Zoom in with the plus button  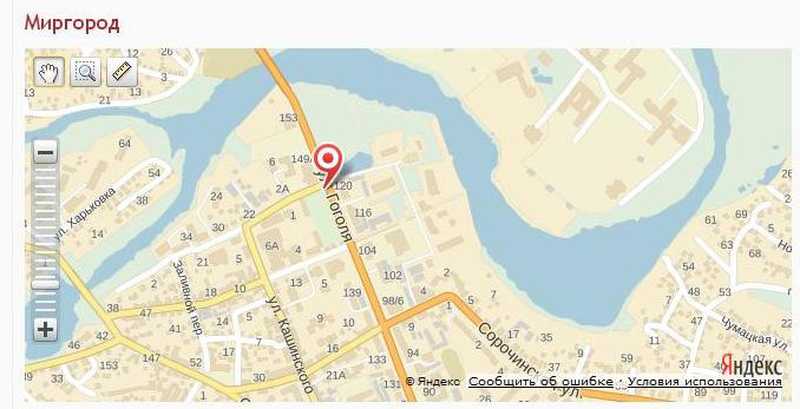click(45, 329)
